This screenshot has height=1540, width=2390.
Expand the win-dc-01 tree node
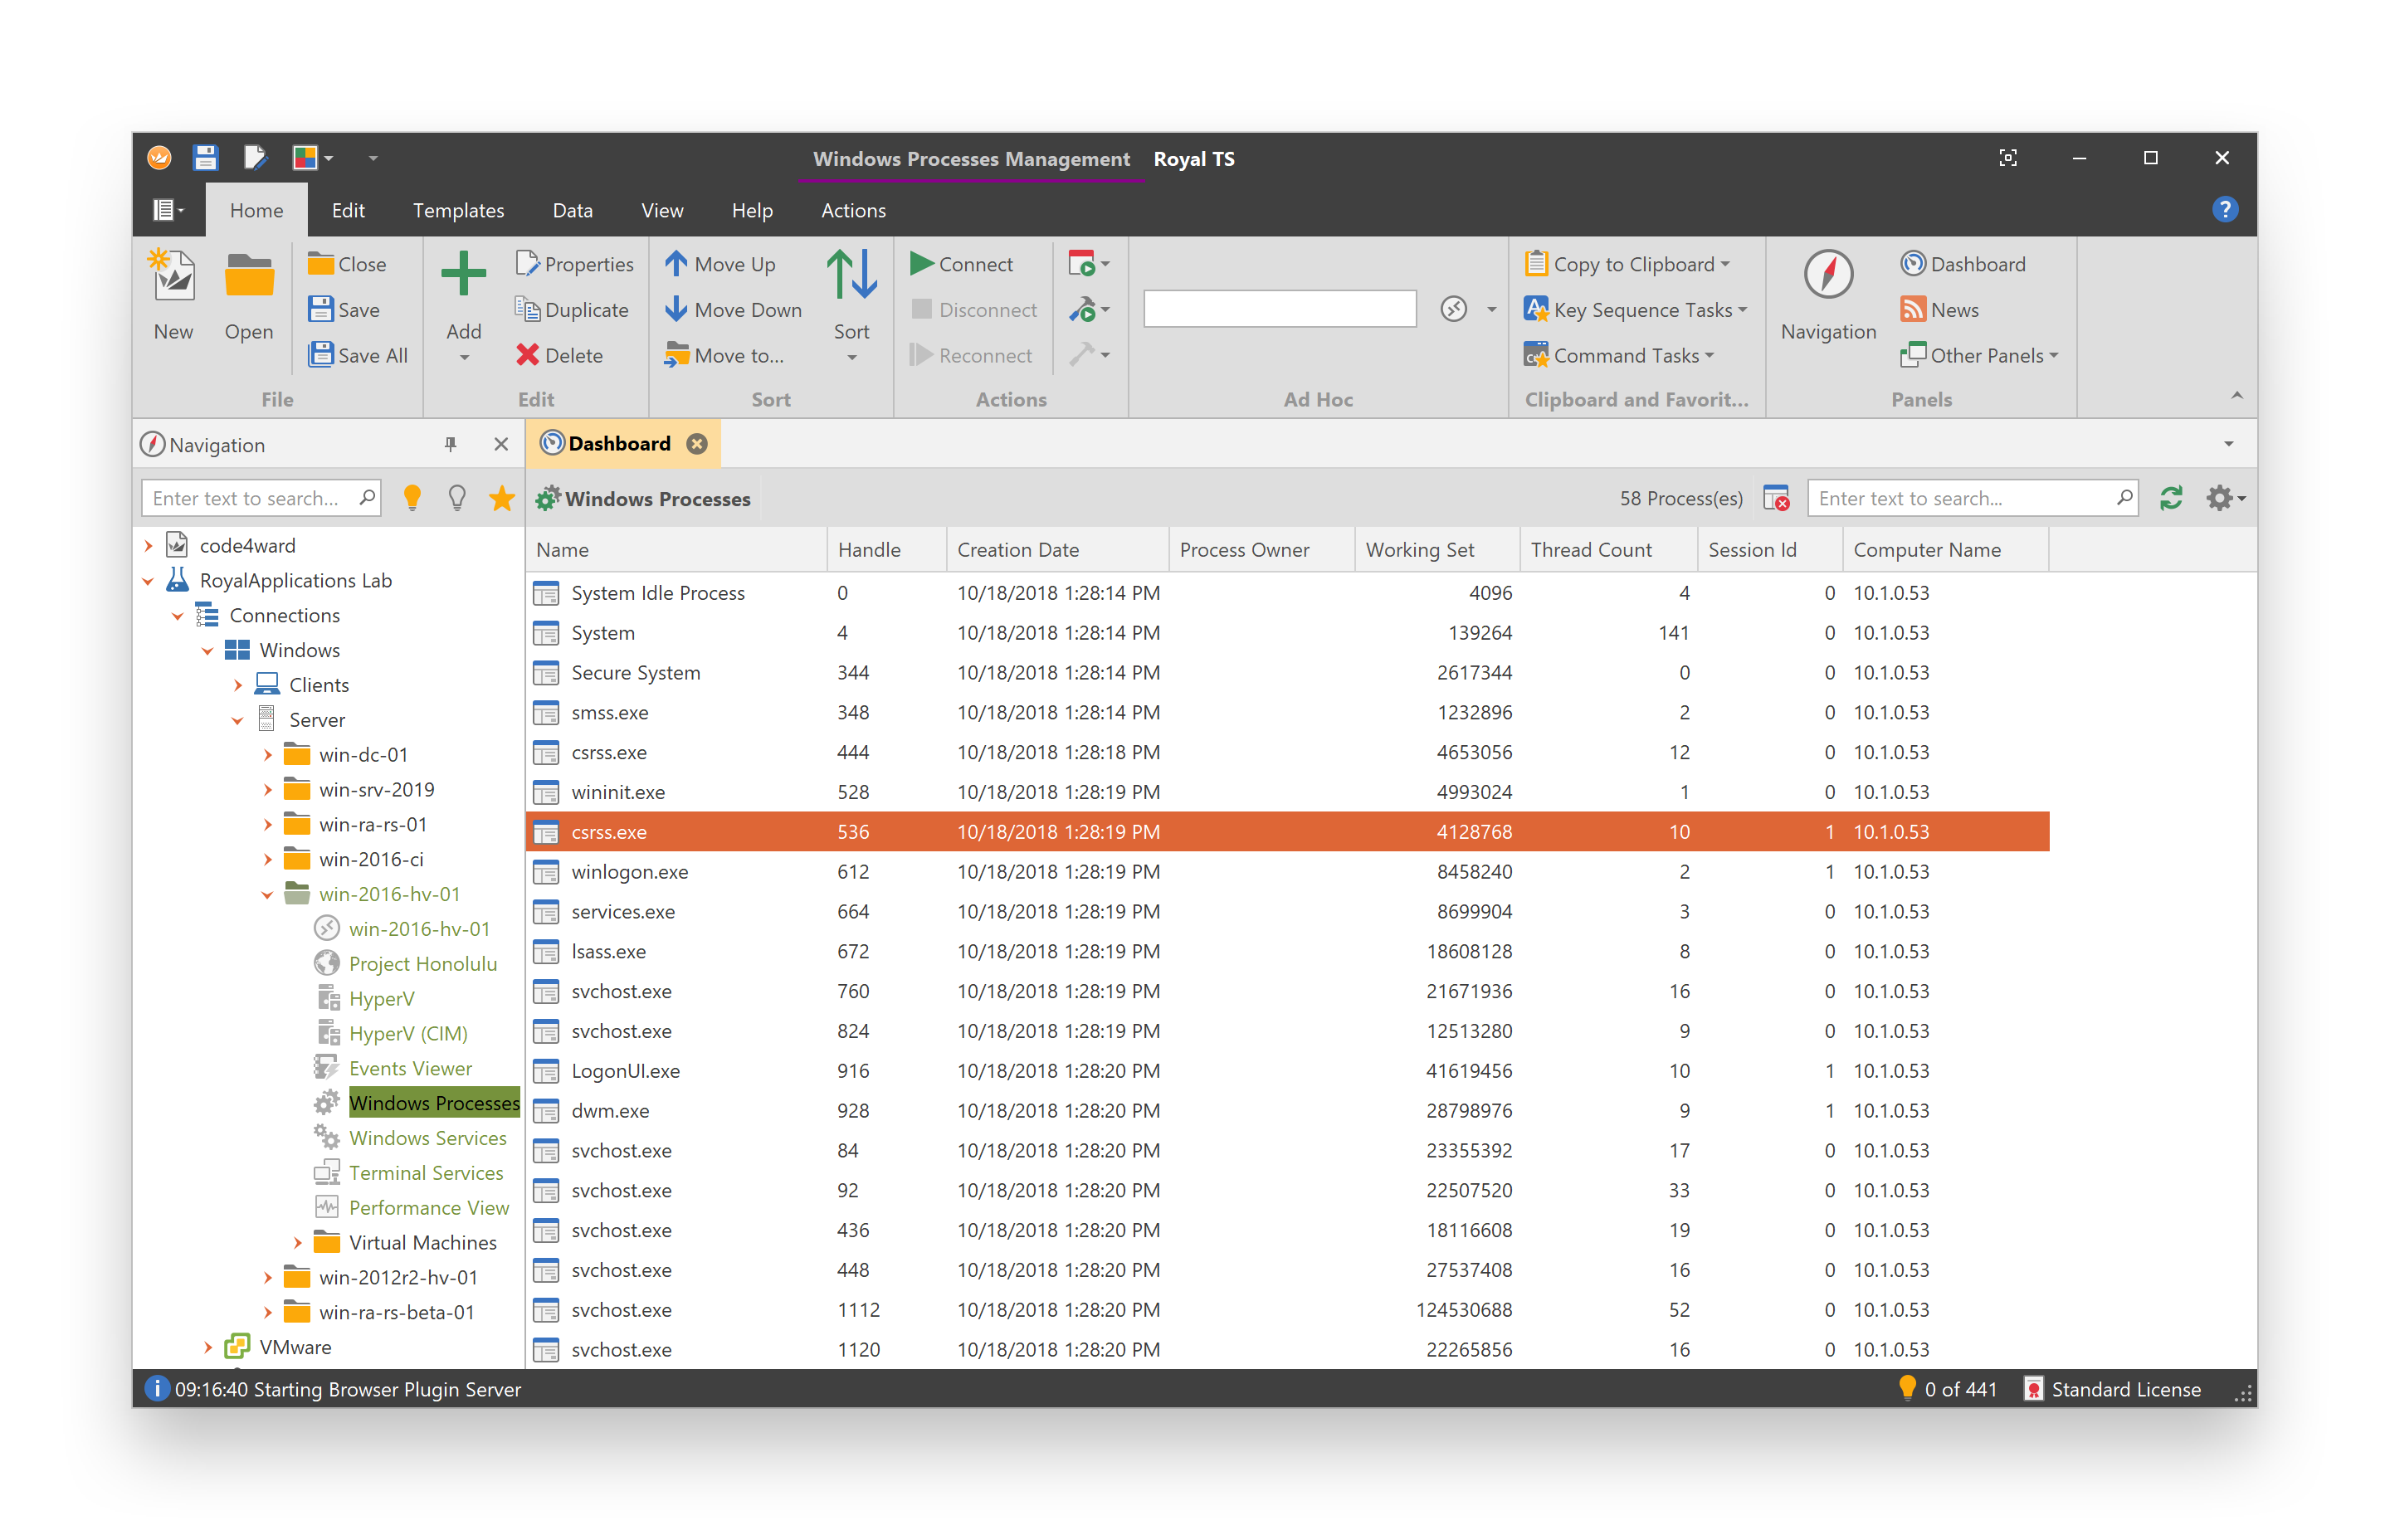tap(267, 754)
